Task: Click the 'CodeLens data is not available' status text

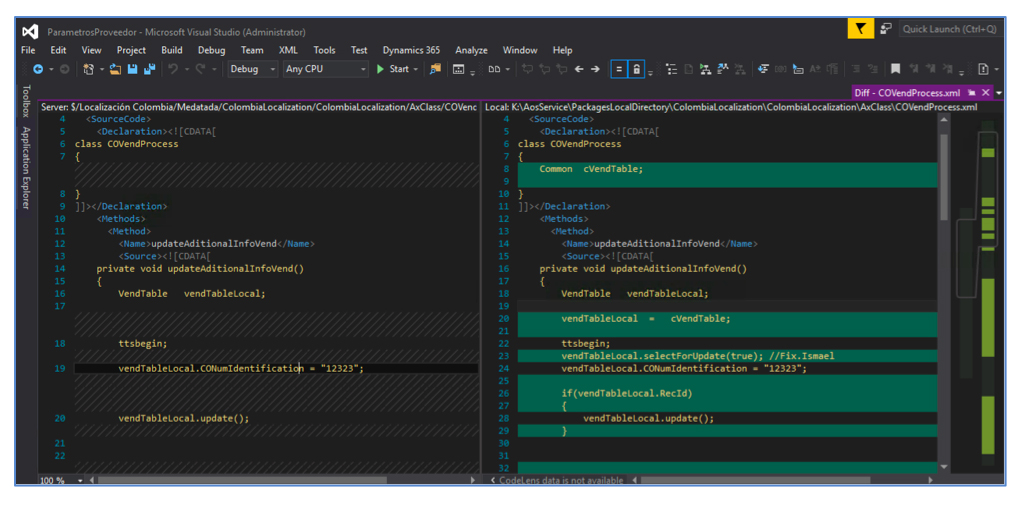Action: 561,480
